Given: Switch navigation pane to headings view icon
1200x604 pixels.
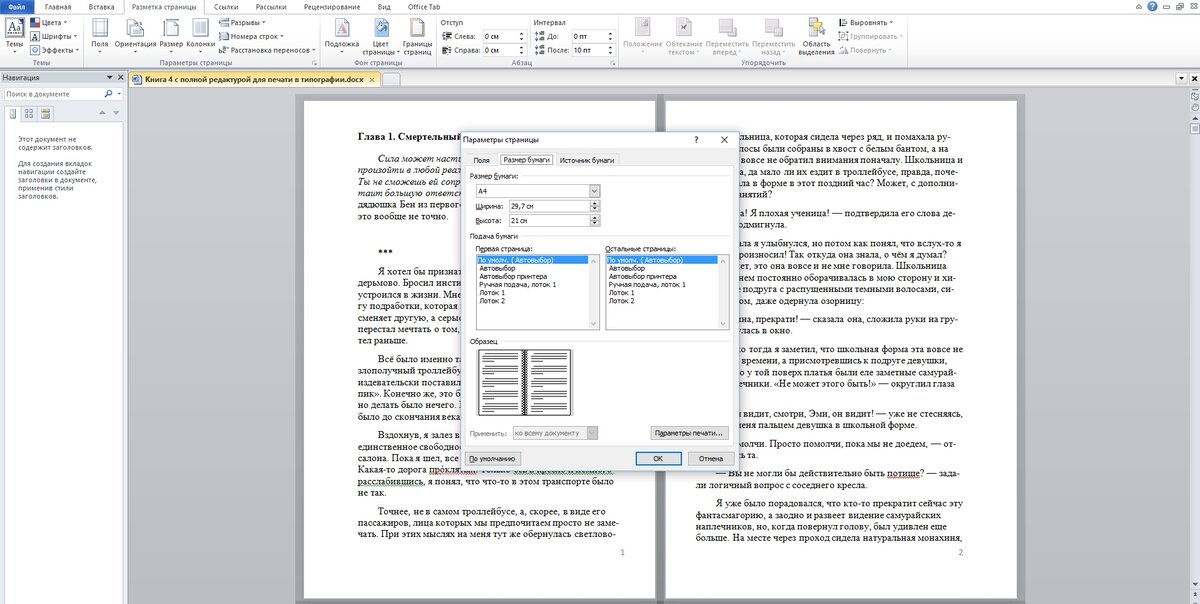Looking at the screenshot, I should pyautogui.click(x=11, y=113).
